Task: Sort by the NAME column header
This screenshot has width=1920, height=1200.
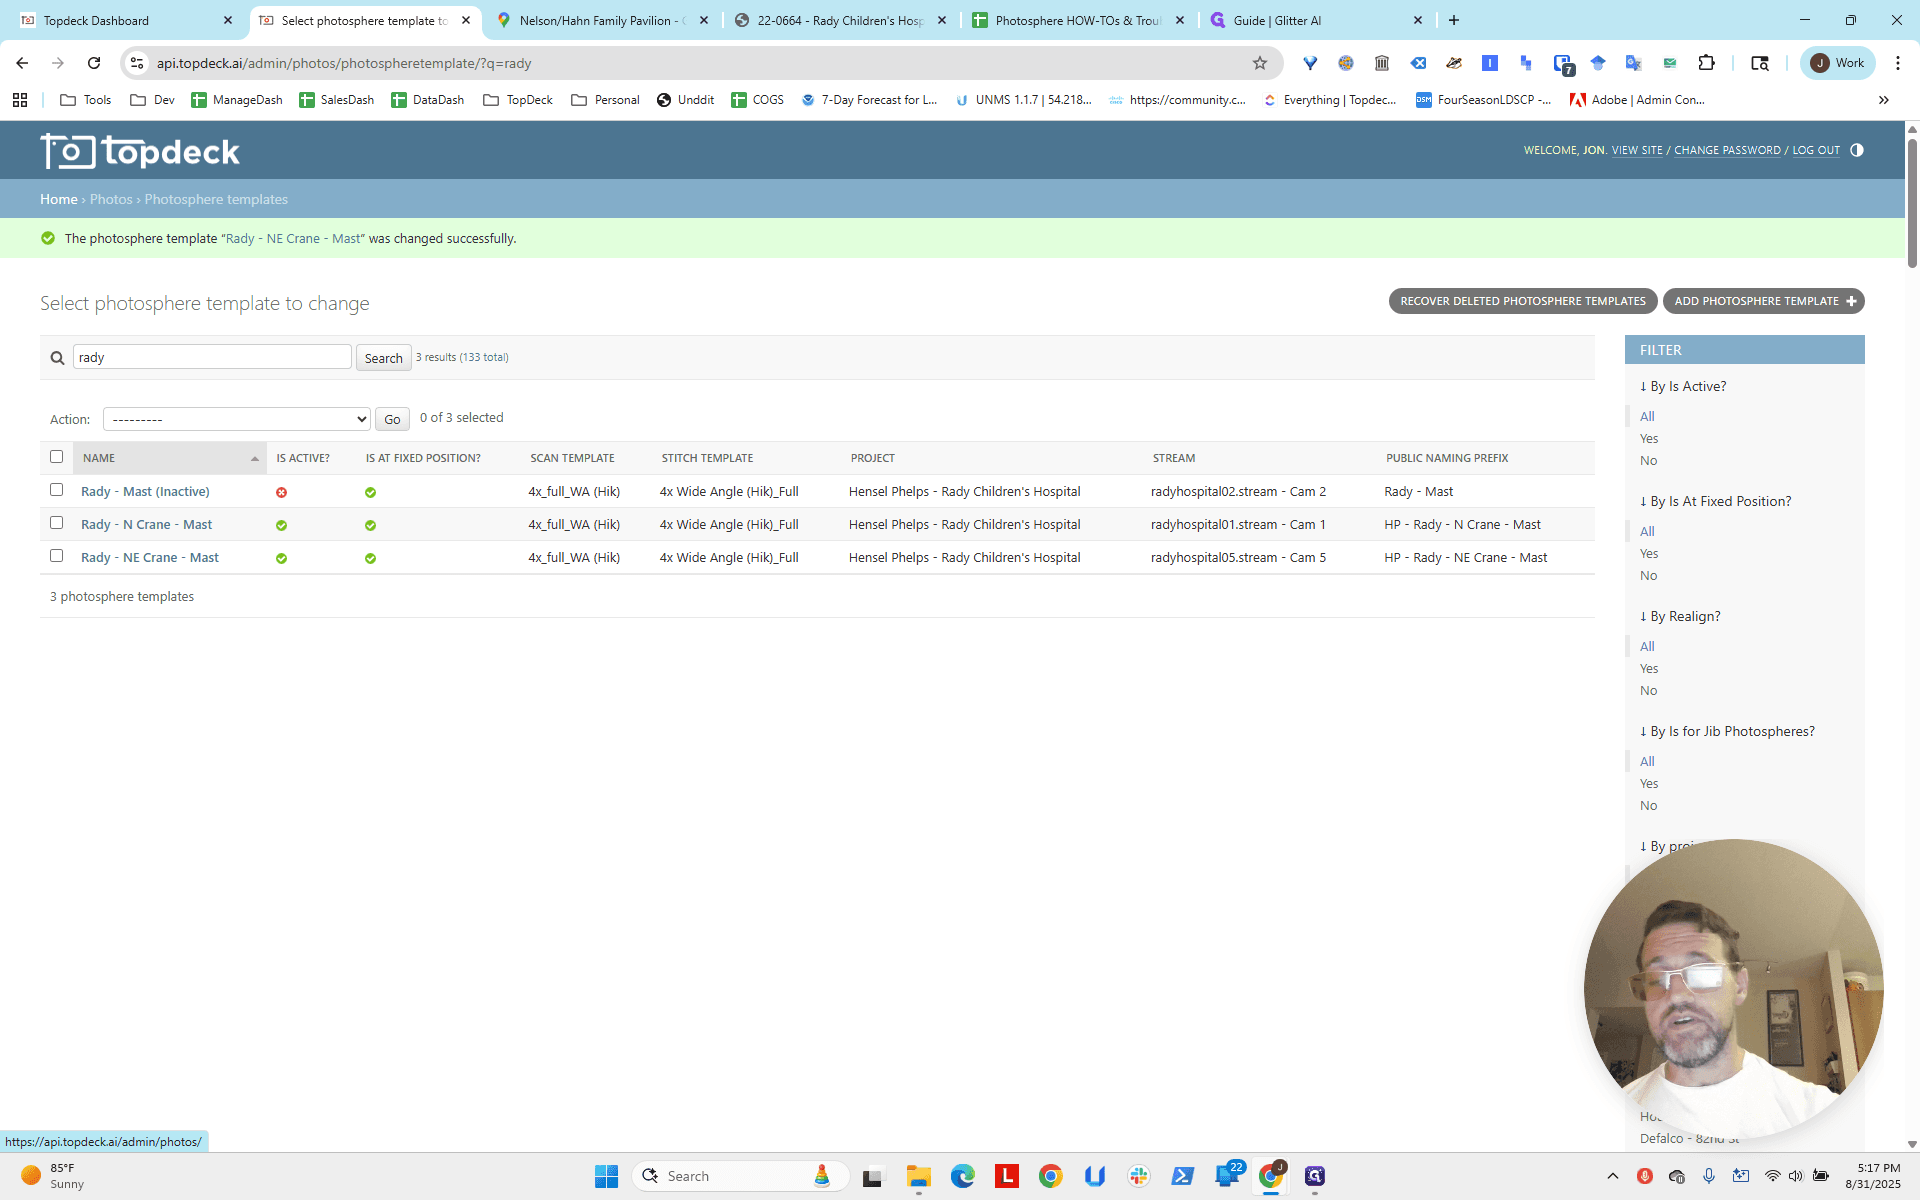Action: pyautogui.click(x=99, y=458)
